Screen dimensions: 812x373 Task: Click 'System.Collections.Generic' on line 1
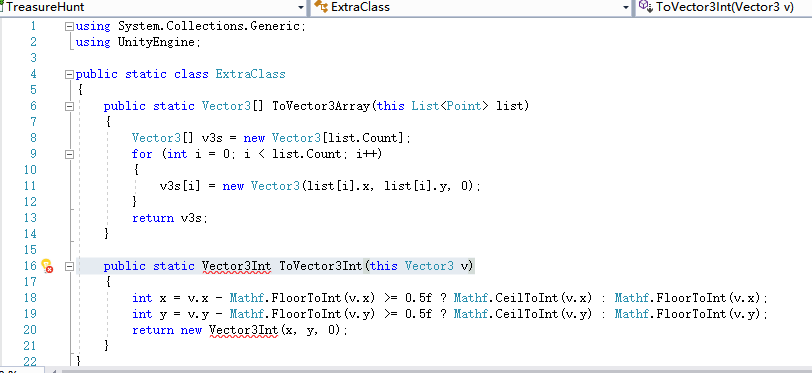point(210,26)
